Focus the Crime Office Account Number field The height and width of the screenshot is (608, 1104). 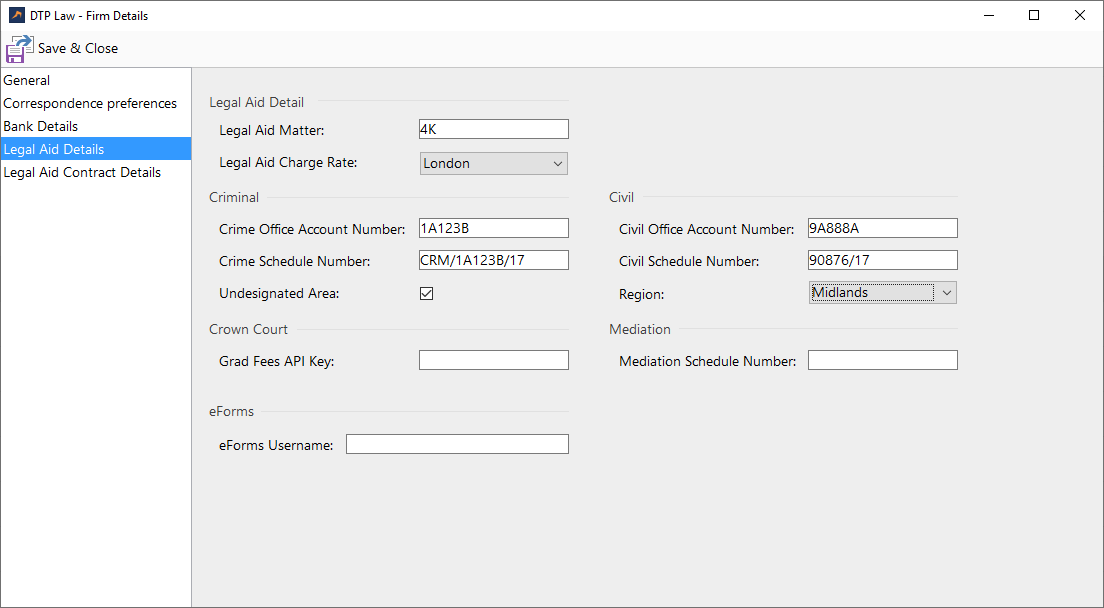pyautogui.click(x=494, y=228)
